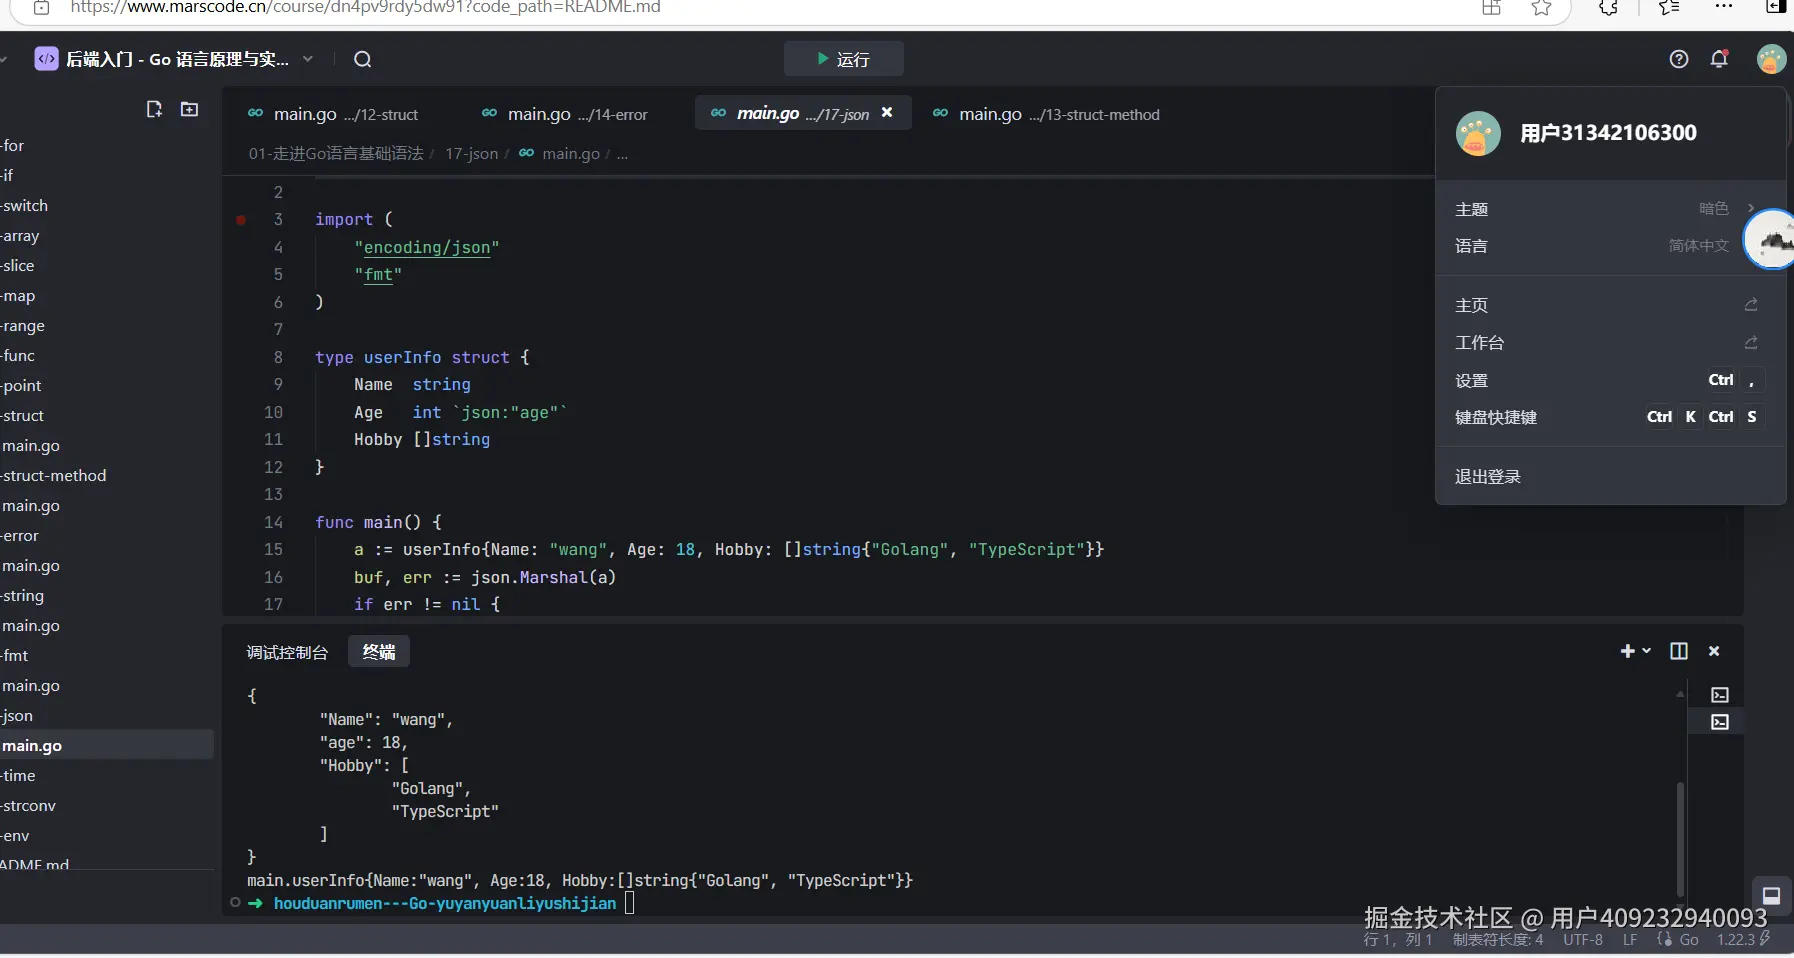1794x958 pixels.
Task: Create a new file in explorer
Action: pos(154,109)
